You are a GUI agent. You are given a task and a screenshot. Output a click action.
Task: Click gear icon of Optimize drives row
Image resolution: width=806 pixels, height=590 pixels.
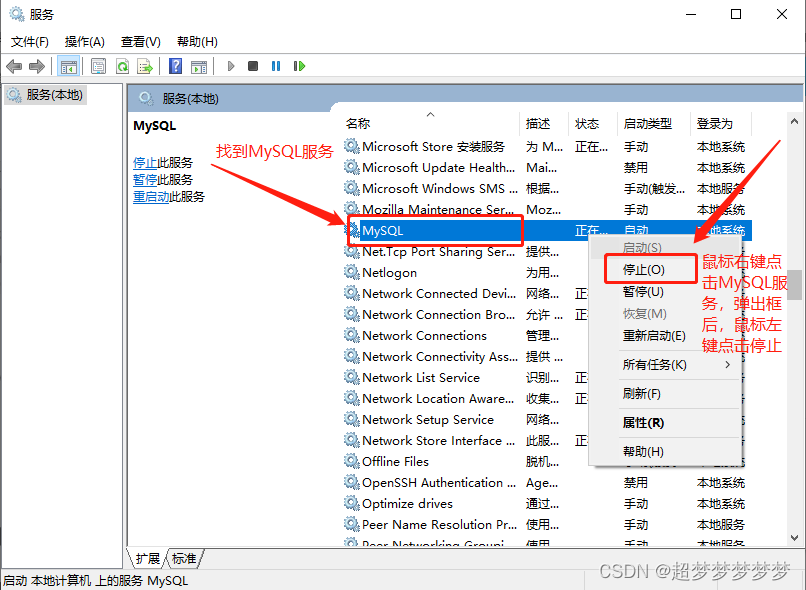pyautogui.click(x=352, y=504)
